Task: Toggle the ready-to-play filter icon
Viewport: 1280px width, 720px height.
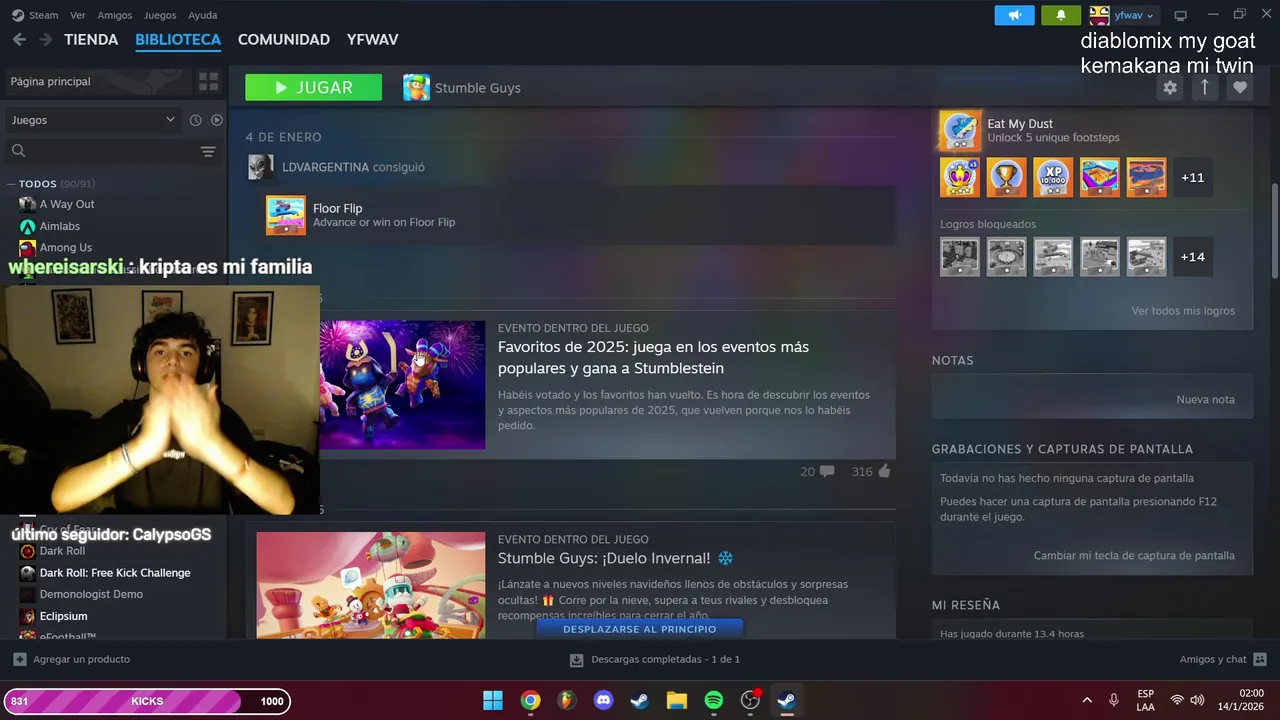Action: tap(216, 120)
